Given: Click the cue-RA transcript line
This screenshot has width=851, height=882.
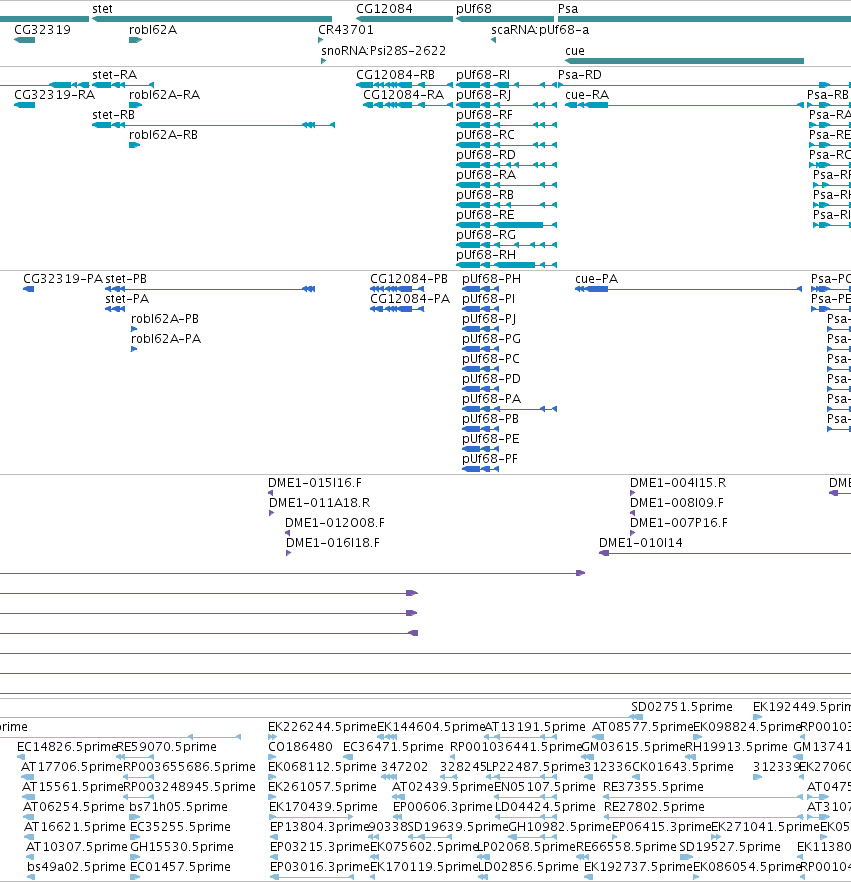Looking at the screenshot, I should (685, 105).
